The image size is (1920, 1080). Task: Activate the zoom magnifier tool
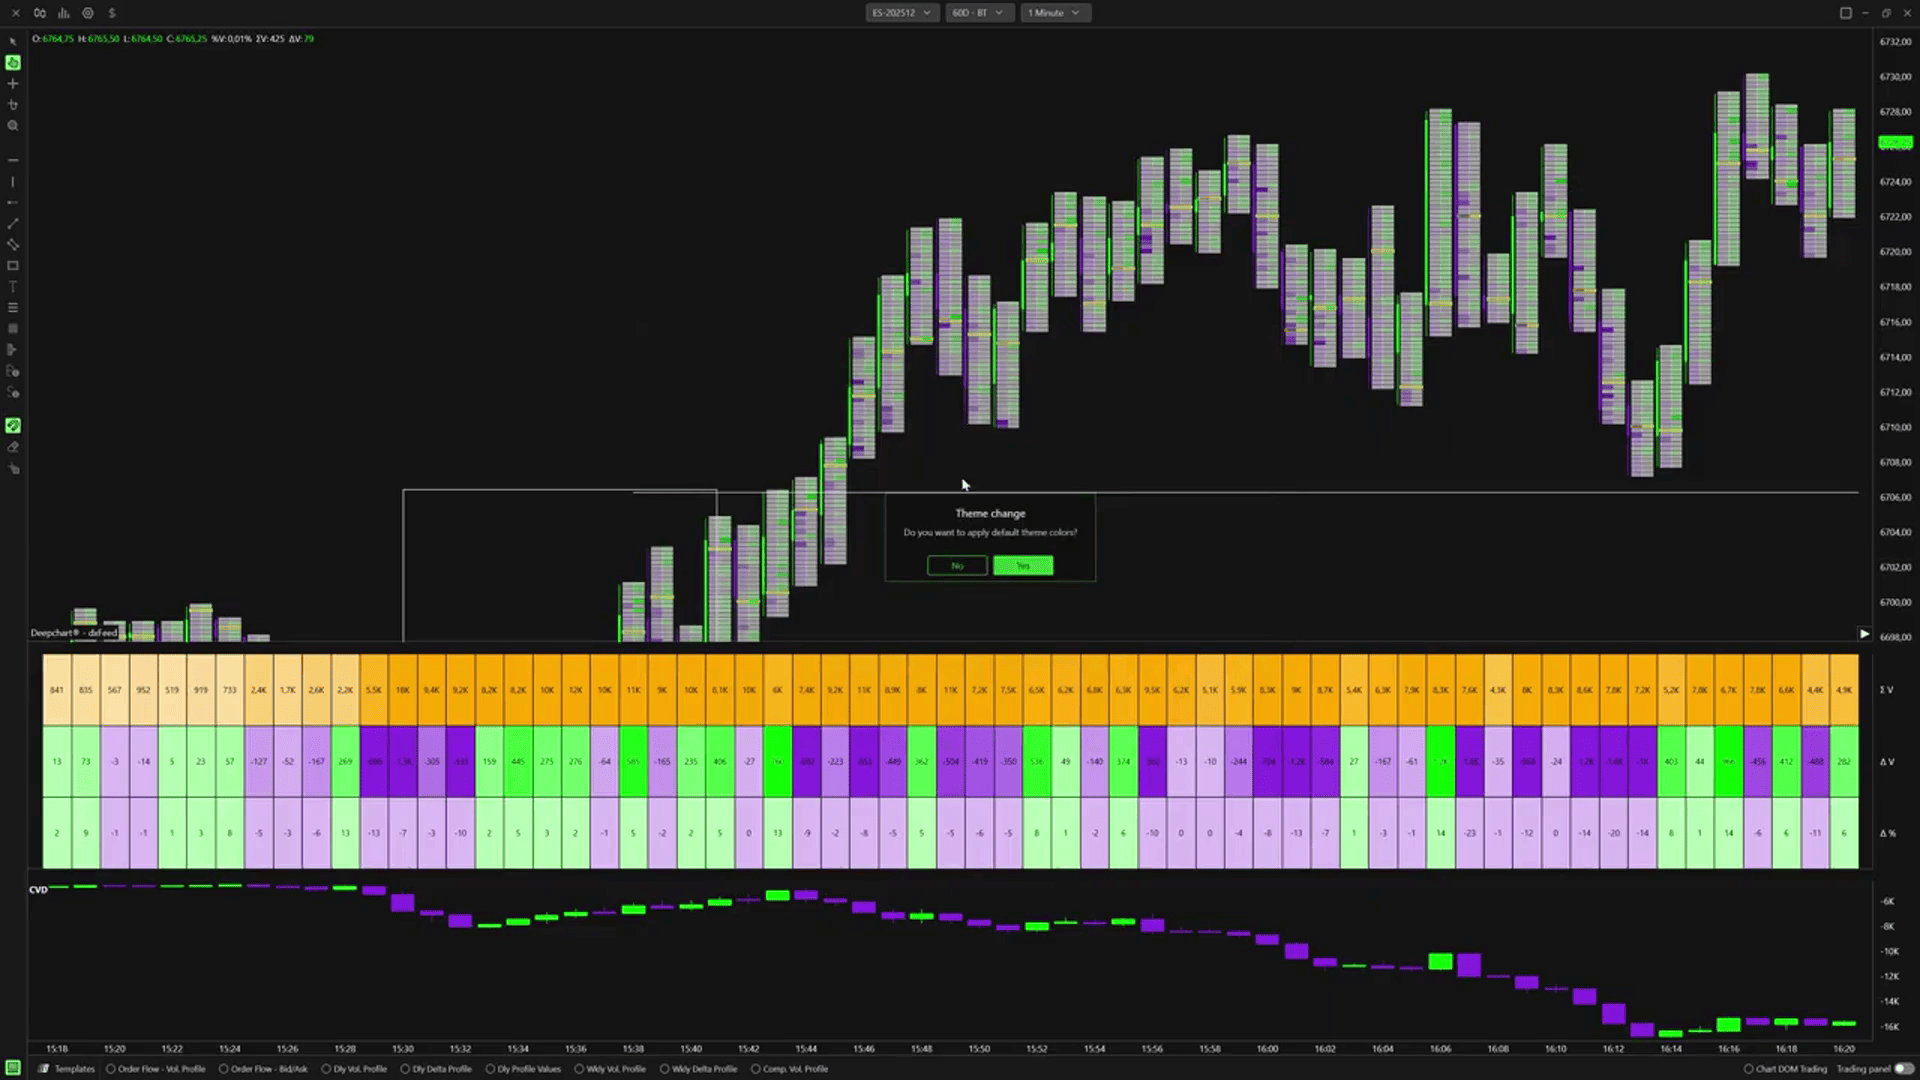[13, 126]
